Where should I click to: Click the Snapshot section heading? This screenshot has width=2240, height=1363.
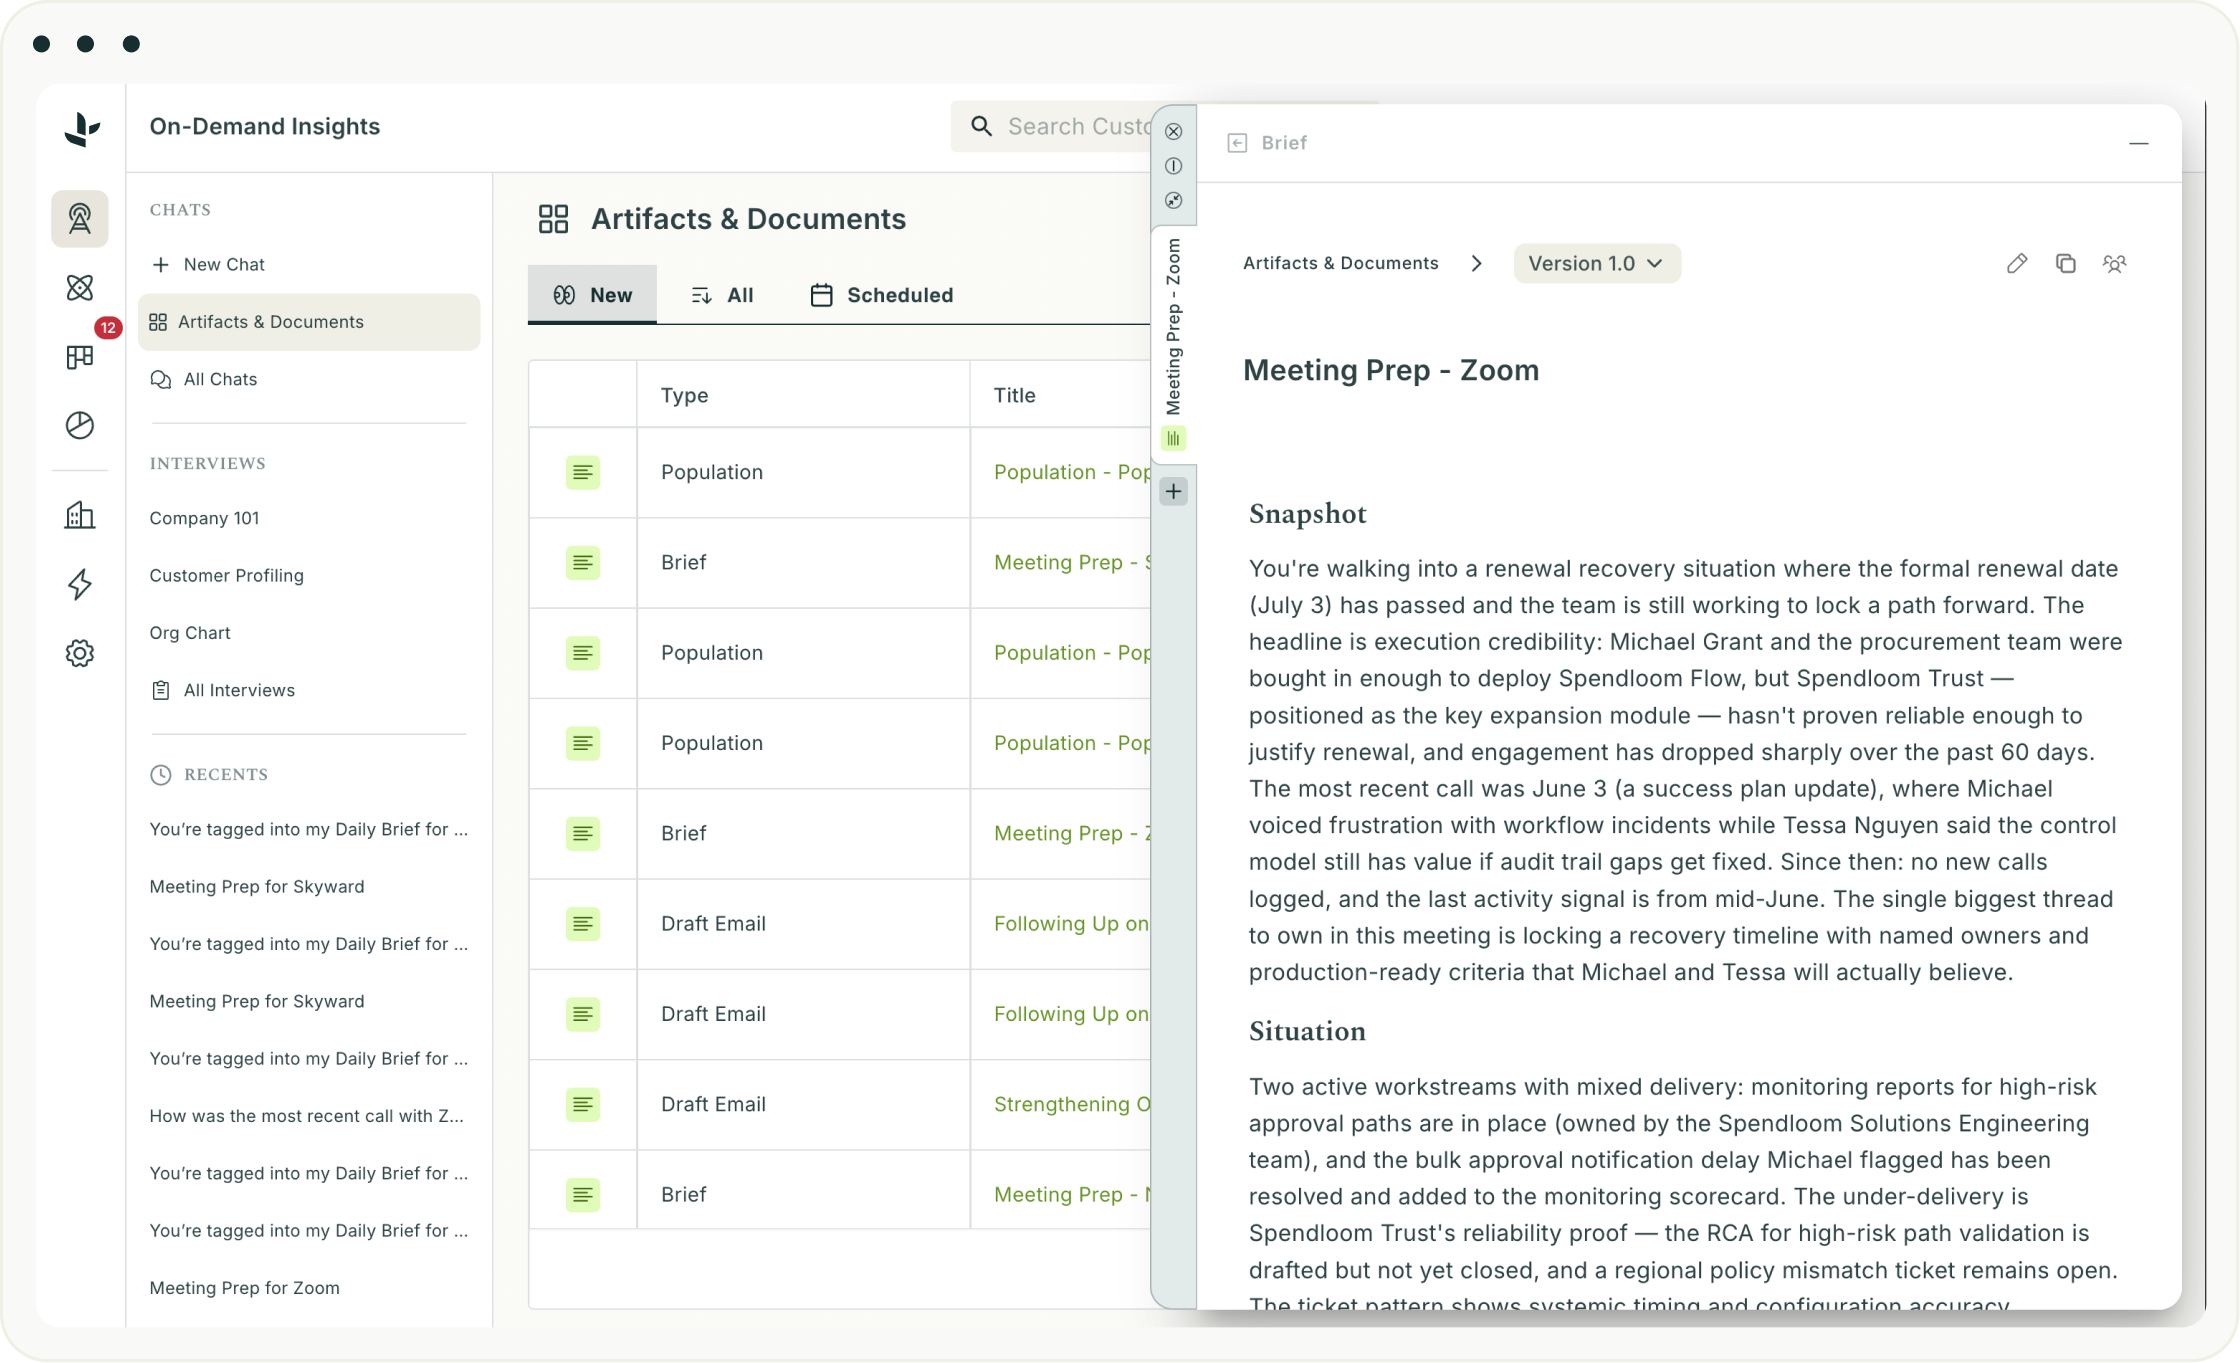[1308, 514]
